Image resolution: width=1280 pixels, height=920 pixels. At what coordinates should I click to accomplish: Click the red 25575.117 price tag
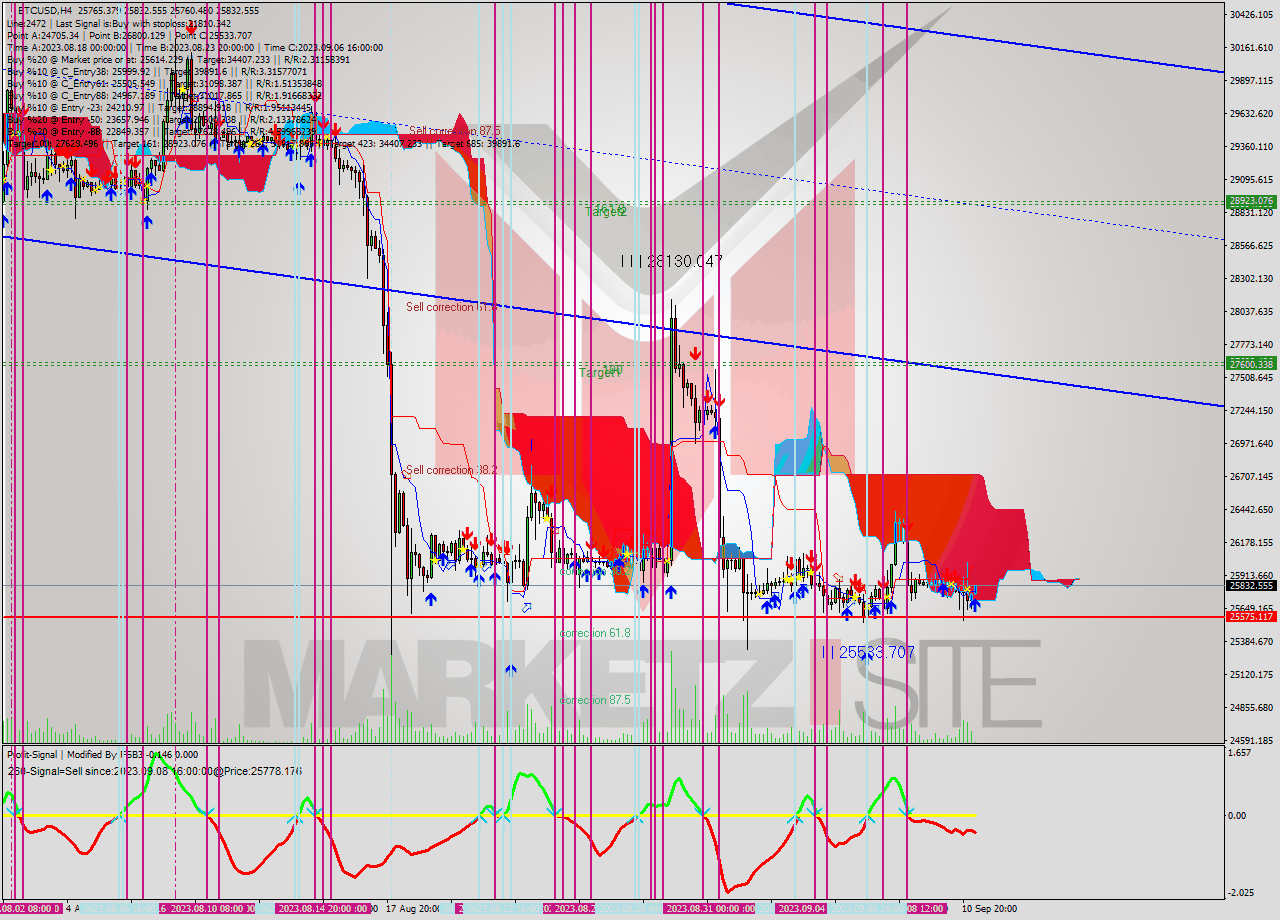[1251, 617]
